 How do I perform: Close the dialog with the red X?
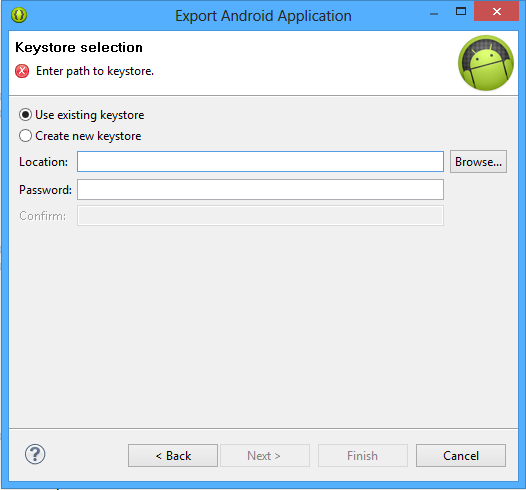(496, 11)
